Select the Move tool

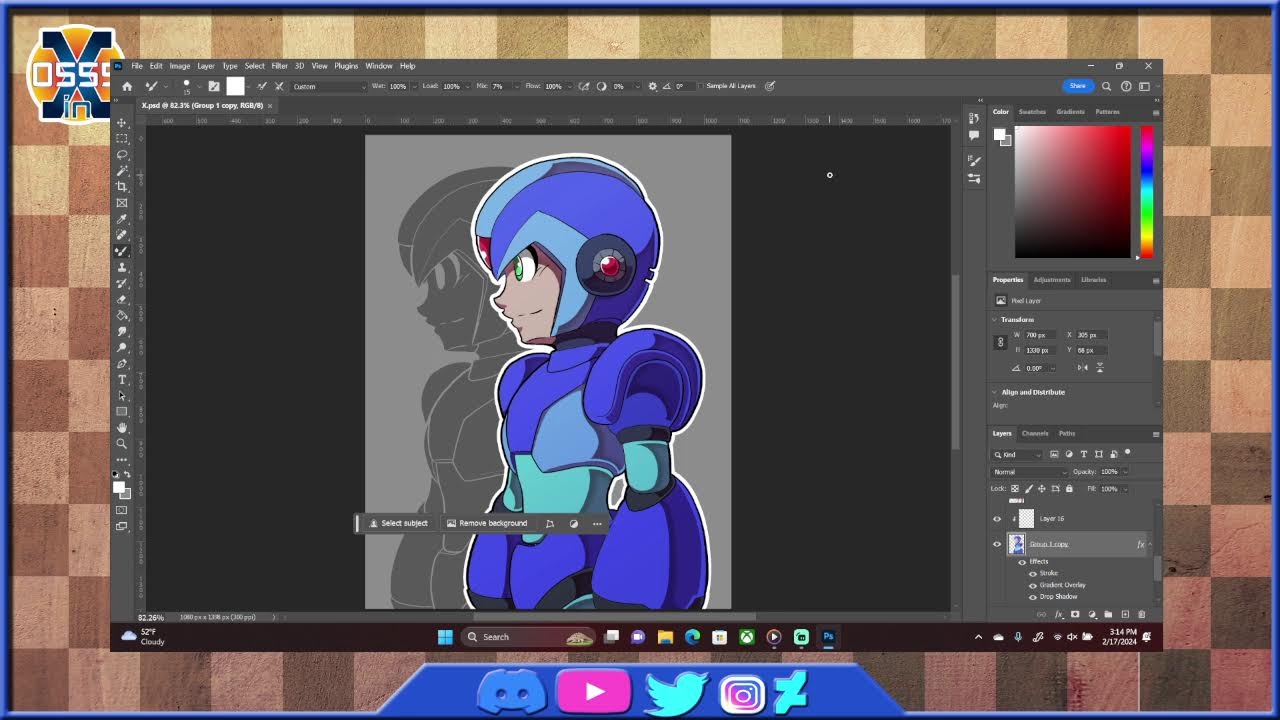pos(122,122)
